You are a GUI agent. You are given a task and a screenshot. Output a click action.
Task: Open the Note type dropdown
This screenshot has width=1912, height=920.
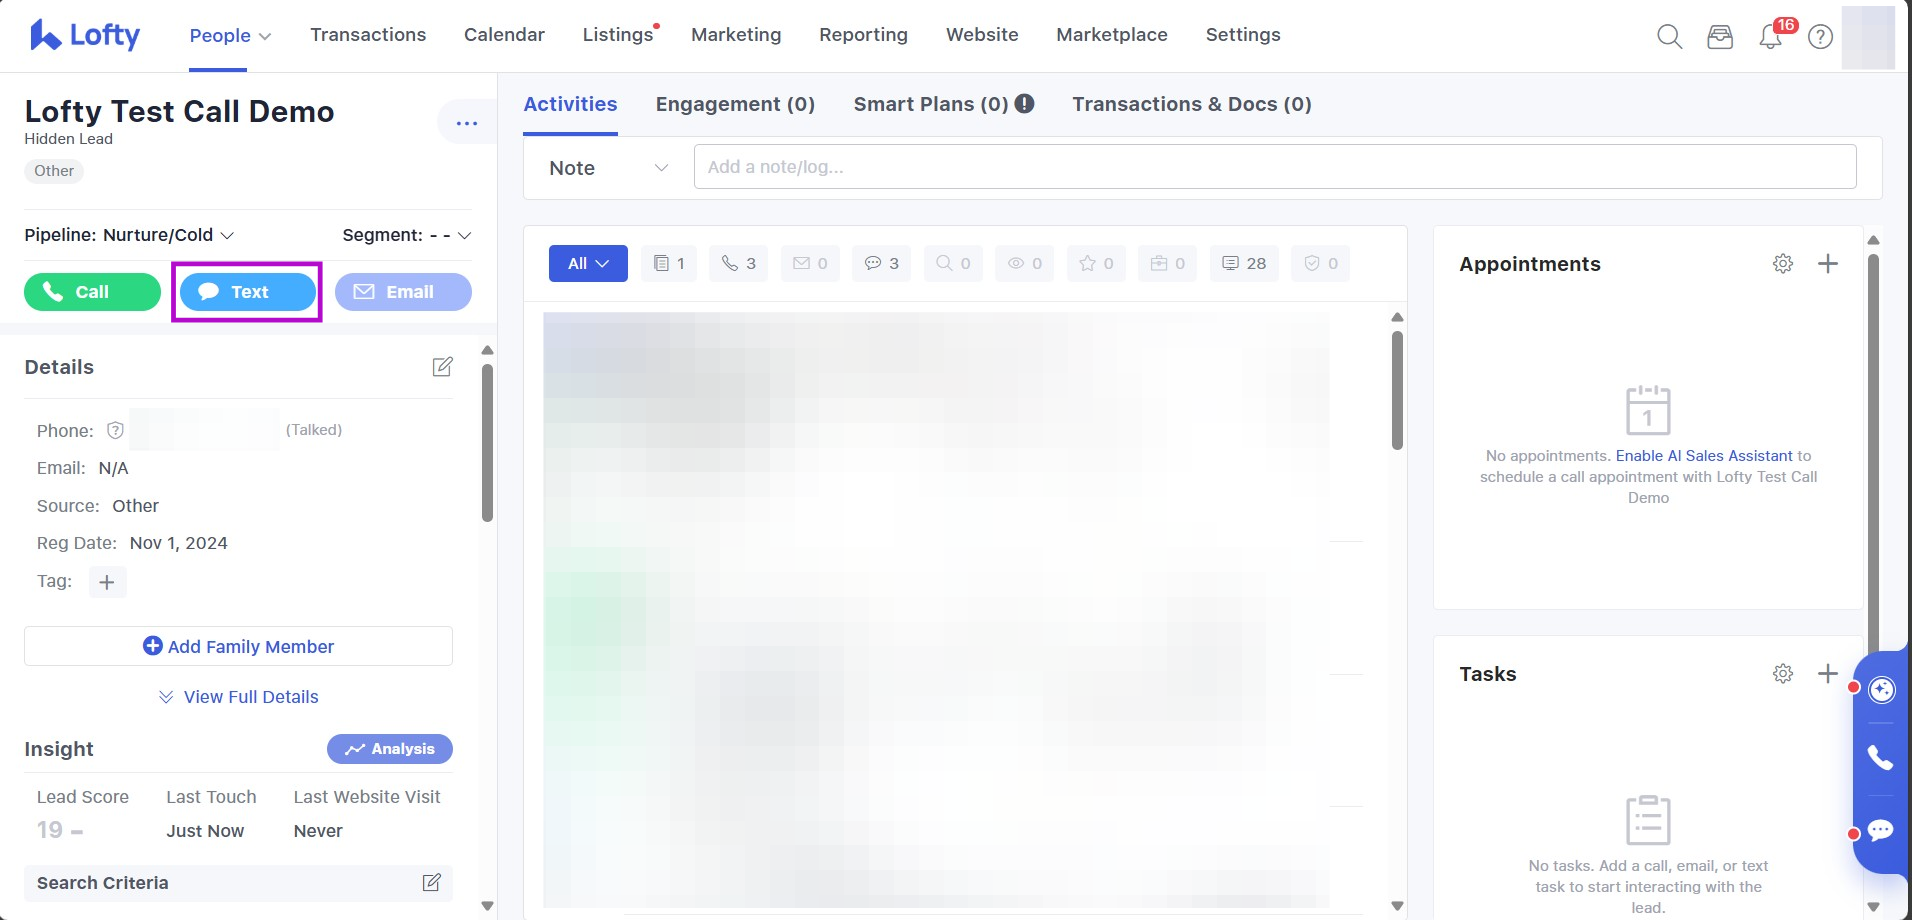pos(608,168)
